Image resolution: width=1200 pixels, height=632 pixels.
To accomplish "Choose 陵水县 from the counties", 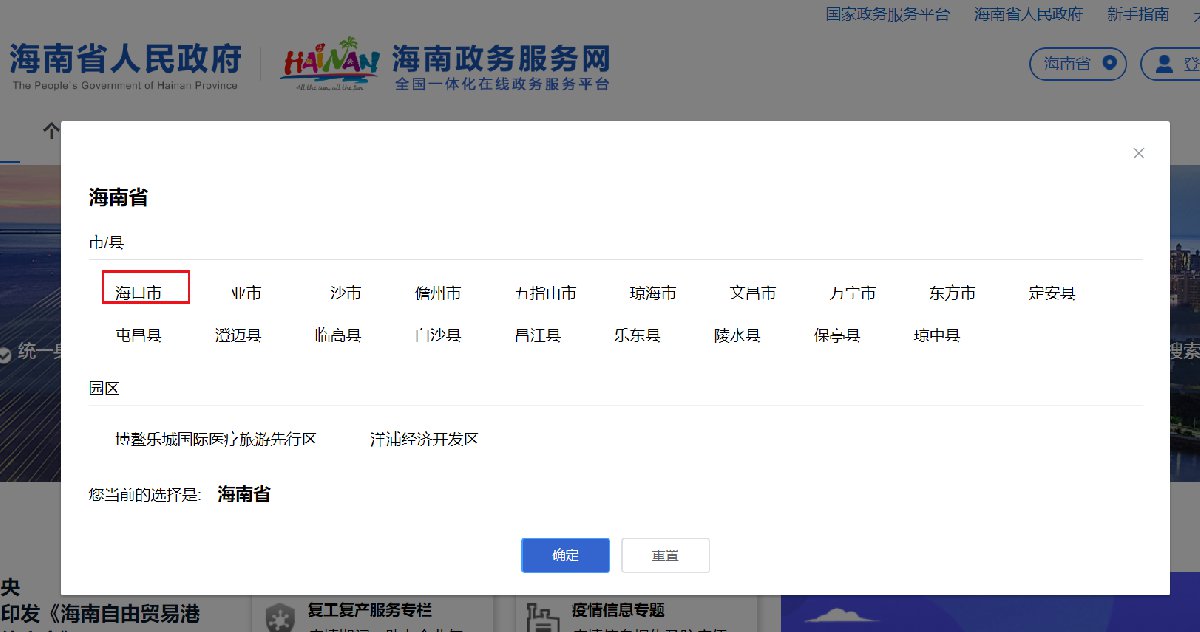I will (x=737, y=335).
